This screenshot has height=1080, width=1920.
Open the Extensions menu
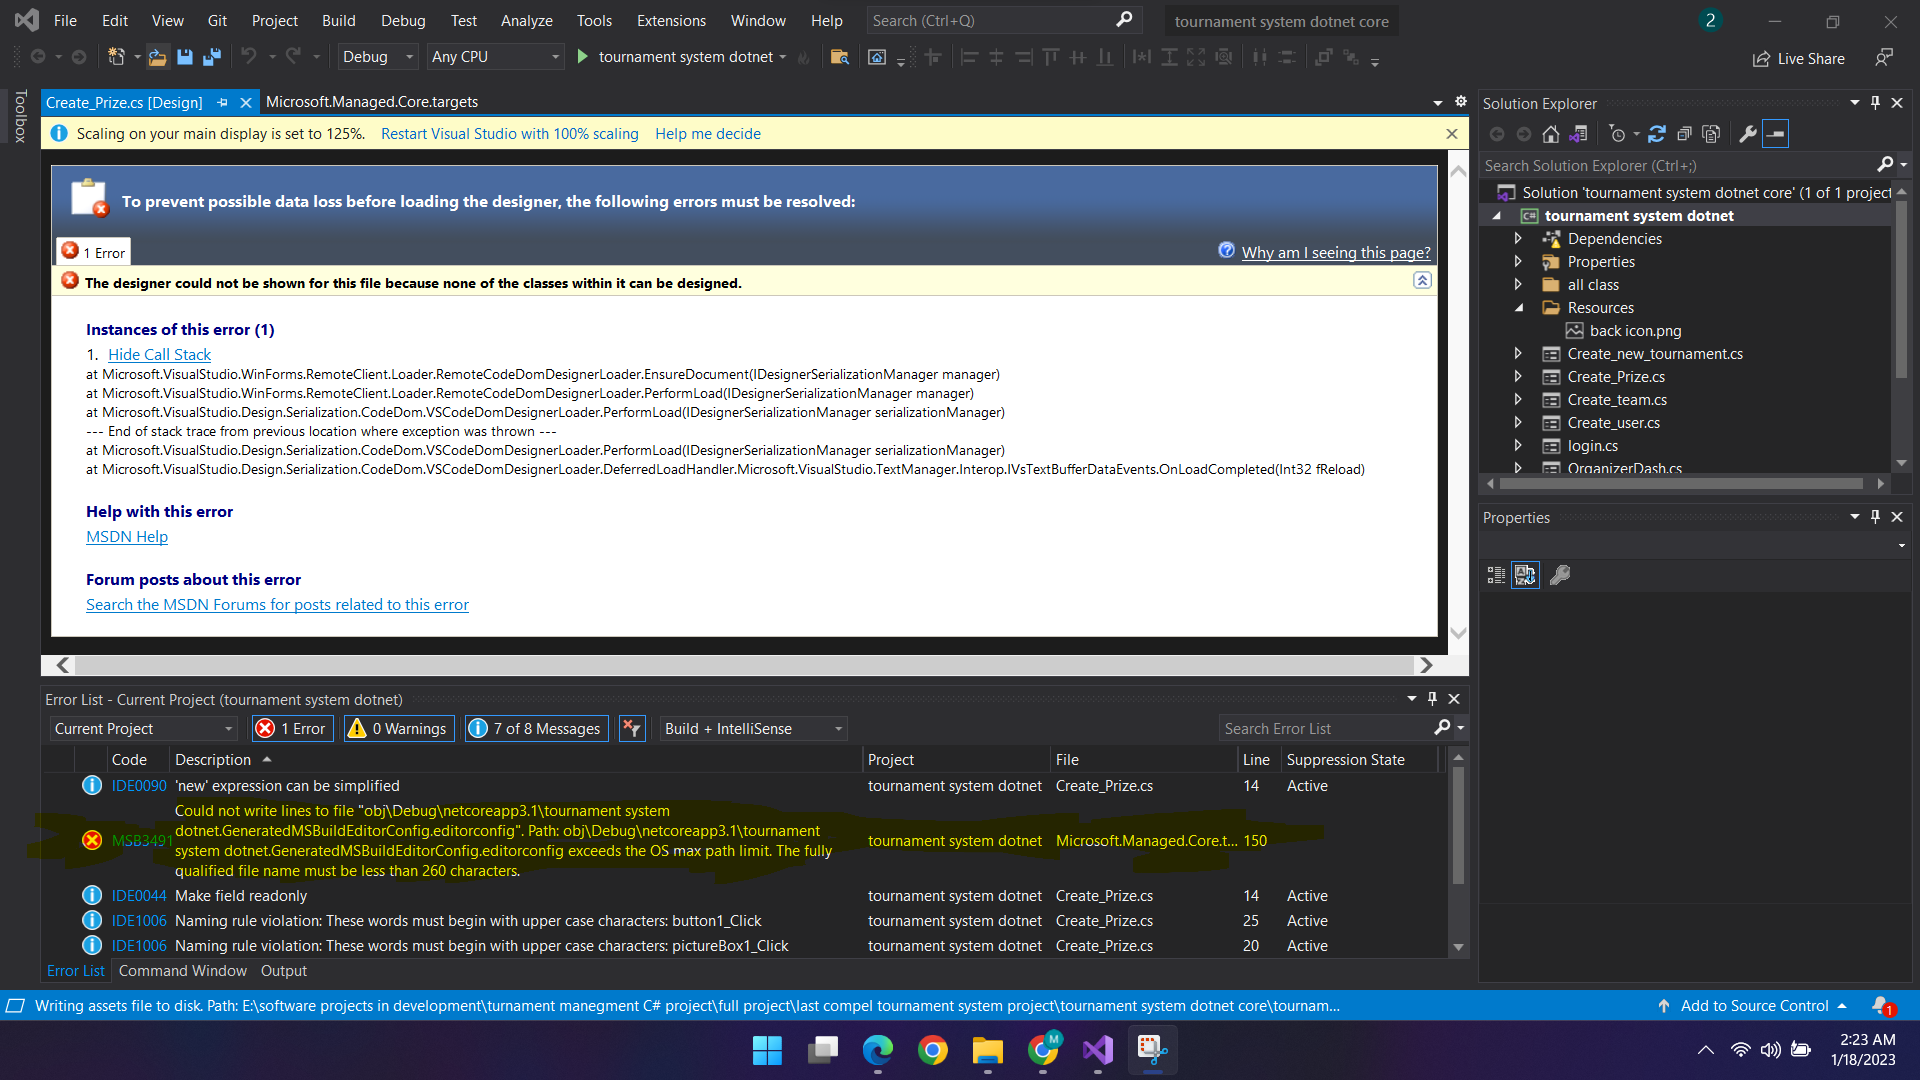click(671, 20)
